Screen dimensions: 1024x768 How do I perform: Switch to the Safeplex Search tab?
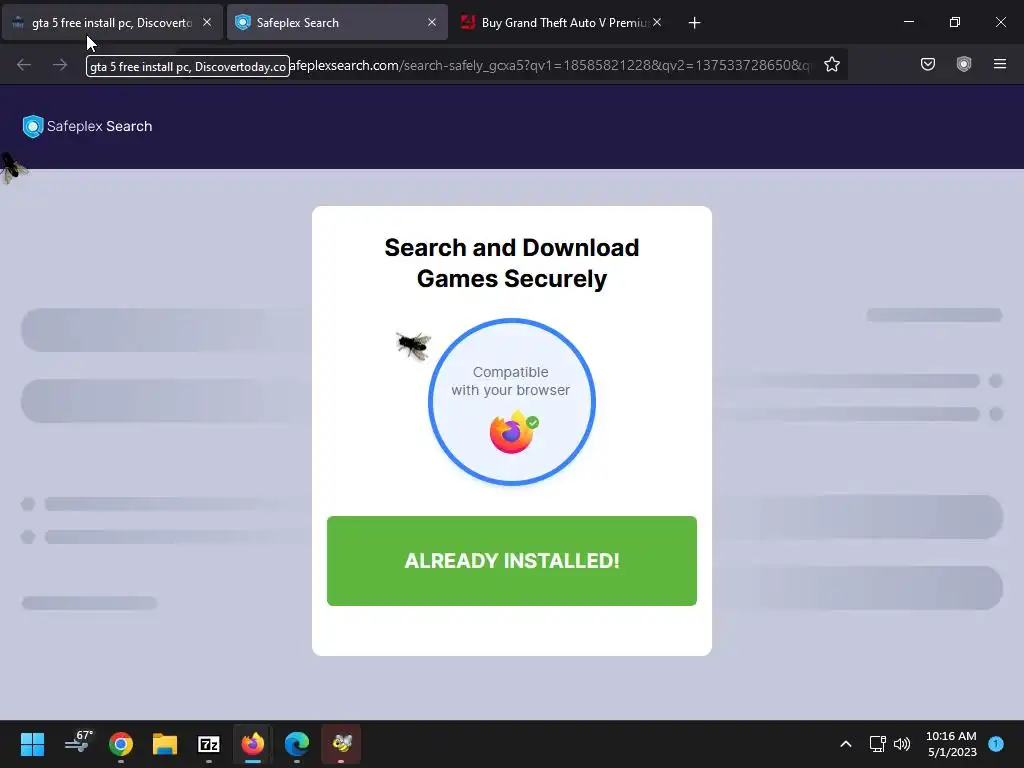coord(336,23)
